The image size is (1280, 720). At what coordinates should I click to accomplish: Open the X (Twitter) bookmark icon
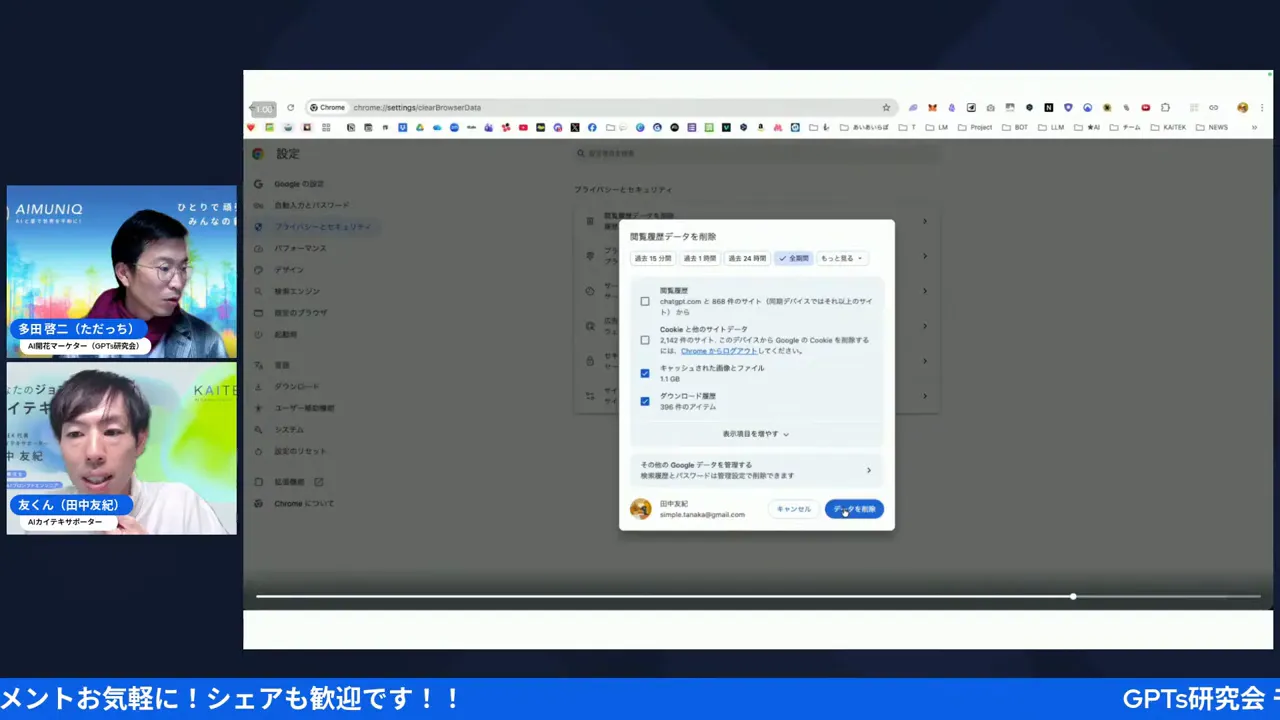pyautogui.click(x=574, y=127)
